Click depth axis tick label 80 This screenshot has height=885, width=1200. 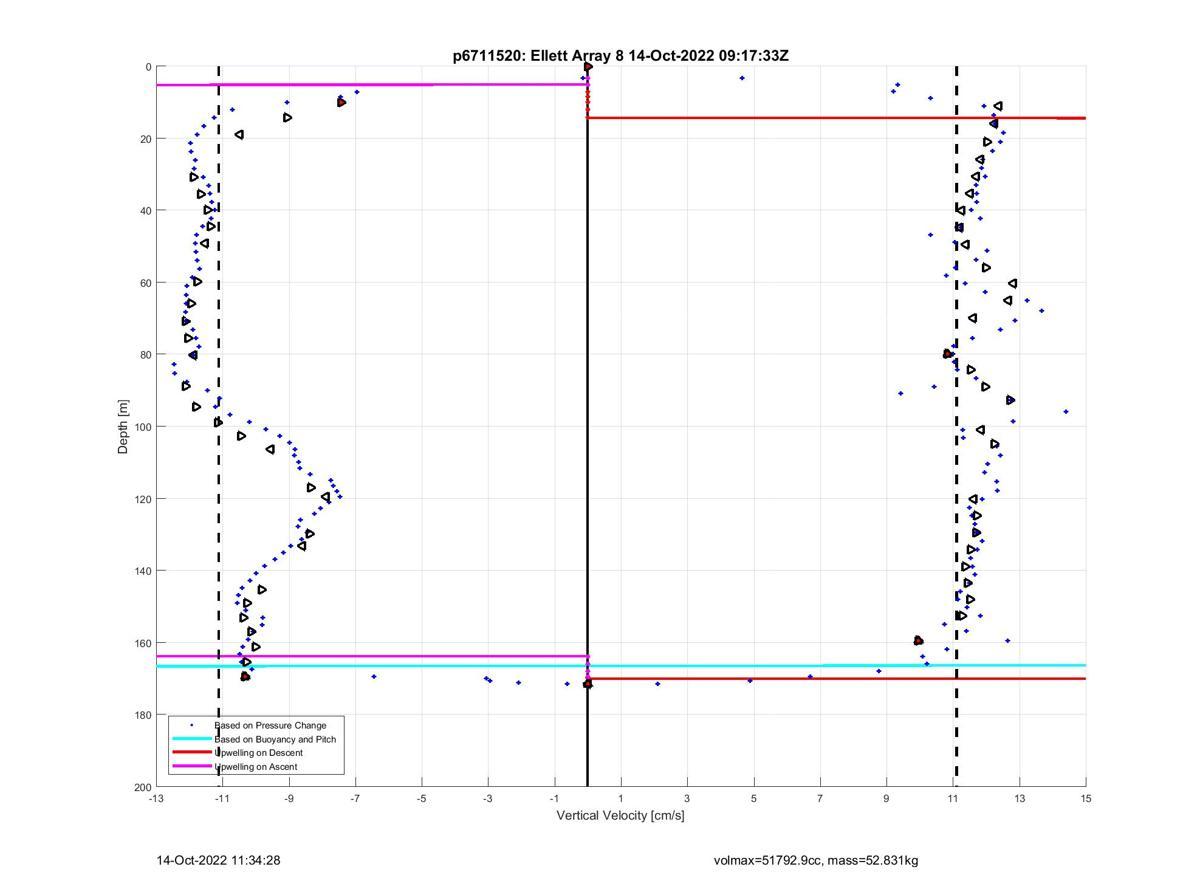(x=145, y=355)
